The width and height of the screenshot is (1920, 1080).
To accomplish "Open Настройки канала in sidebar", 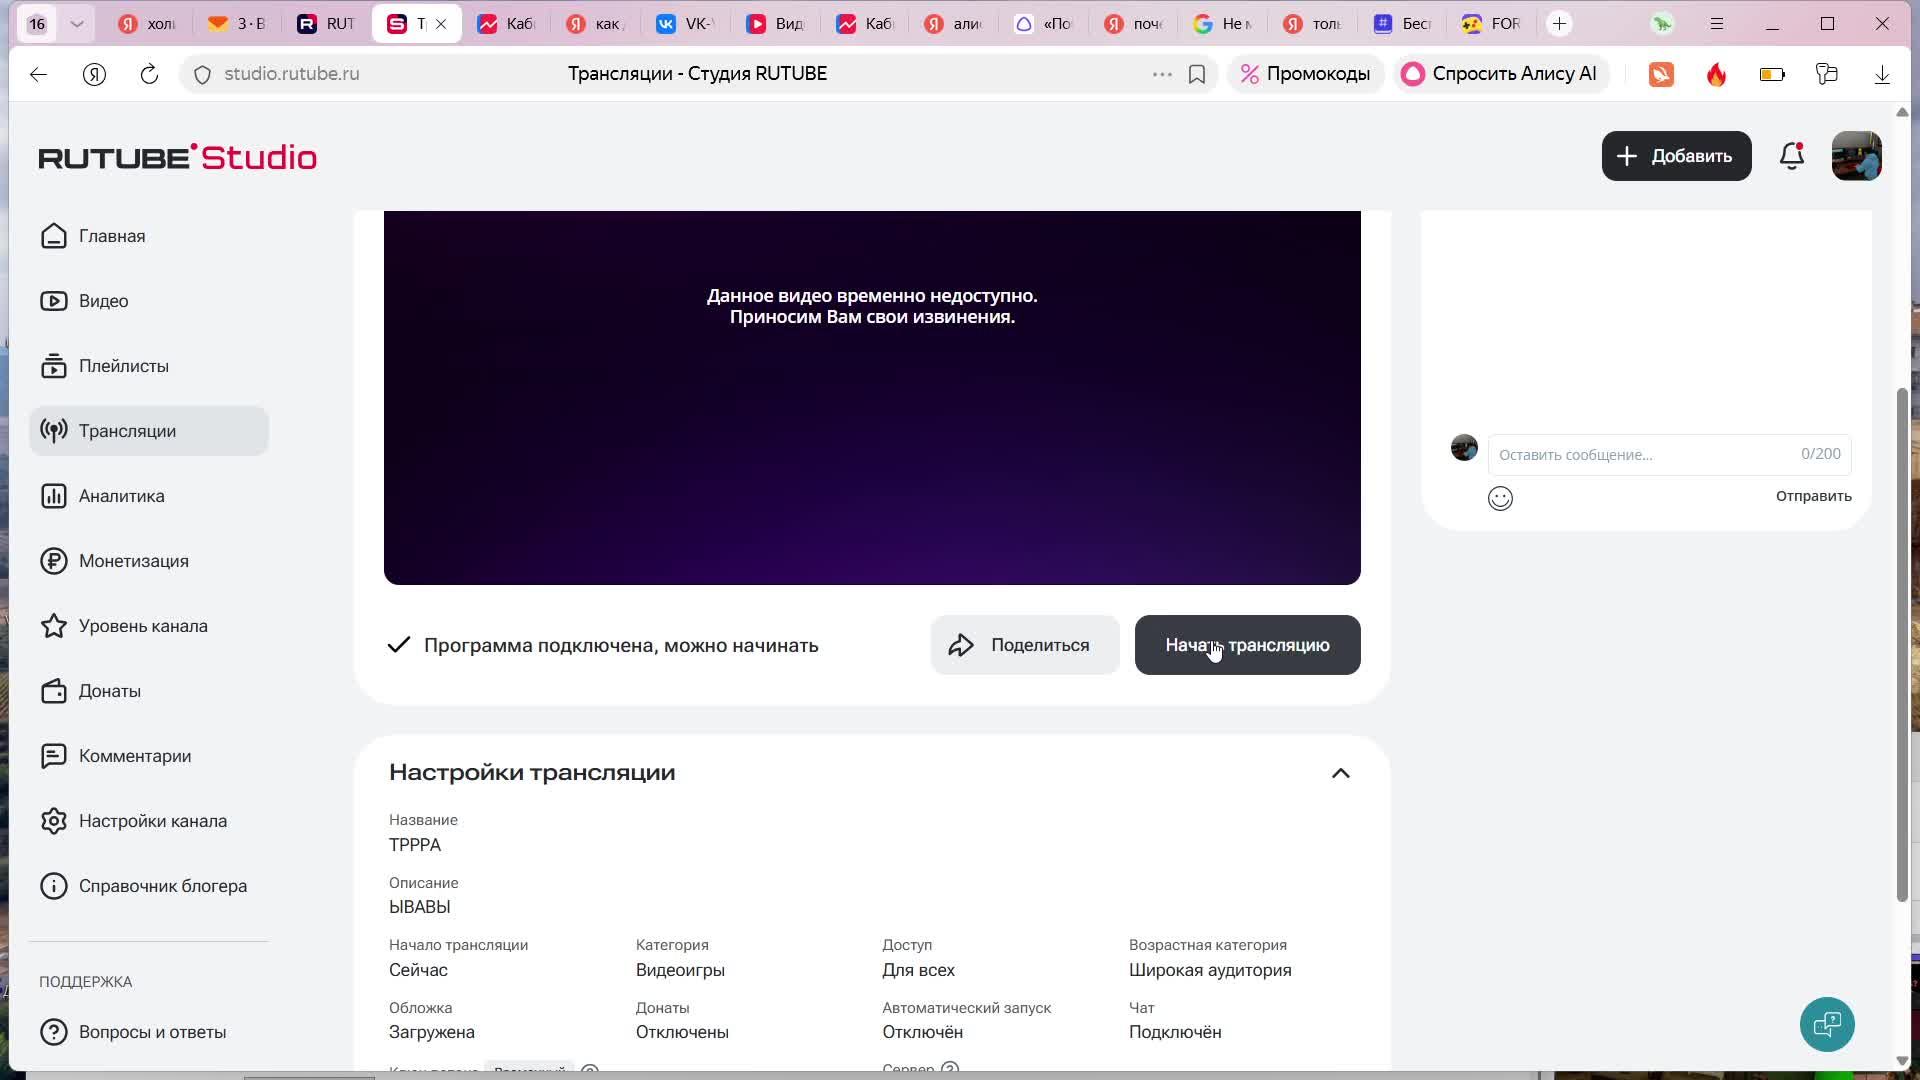I will pos(152,821).
